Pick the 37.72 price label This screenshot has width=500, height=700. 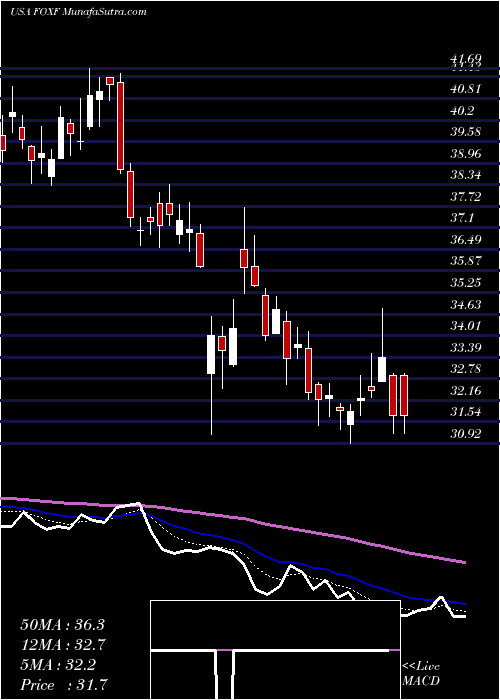(466, 197)
